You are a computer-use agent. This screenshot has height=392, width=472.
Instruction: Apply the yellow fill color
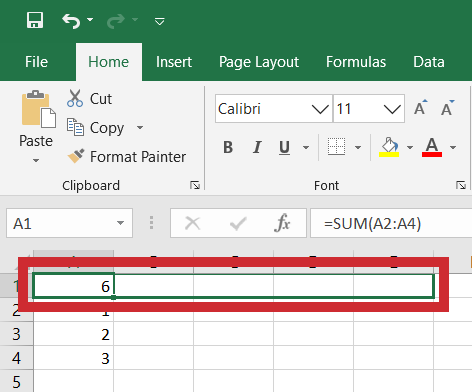click(x=389, y=147)
